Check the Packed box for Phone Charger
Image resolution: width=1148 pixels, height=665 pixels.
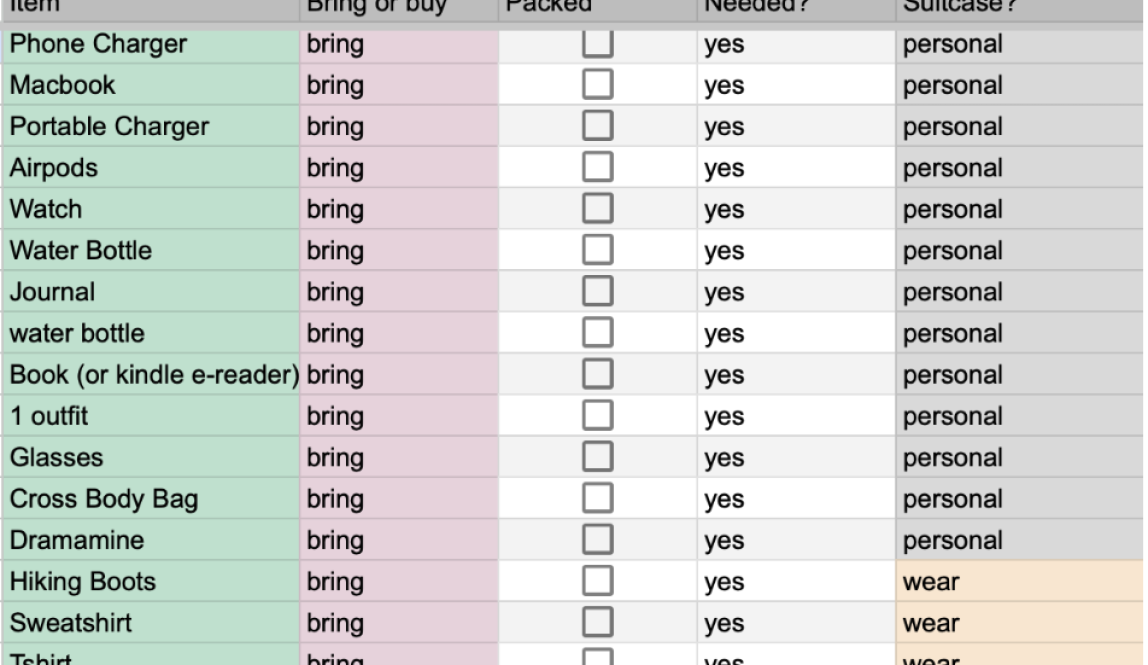click(x=597, y=45)
